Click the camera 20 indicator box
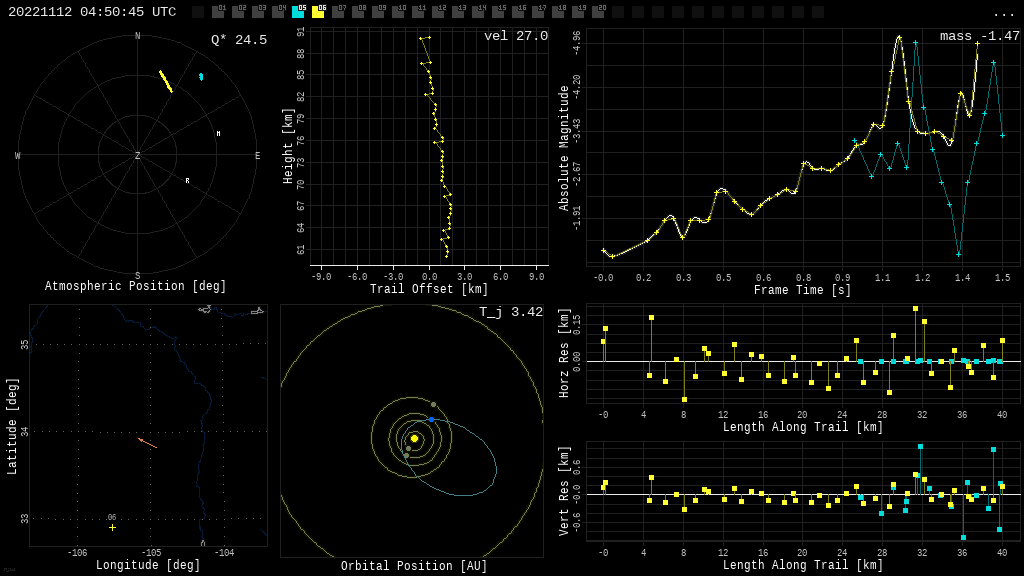The height and width of the screenshot is (576, 1024). pyautogui.click(x=598, y=12)
